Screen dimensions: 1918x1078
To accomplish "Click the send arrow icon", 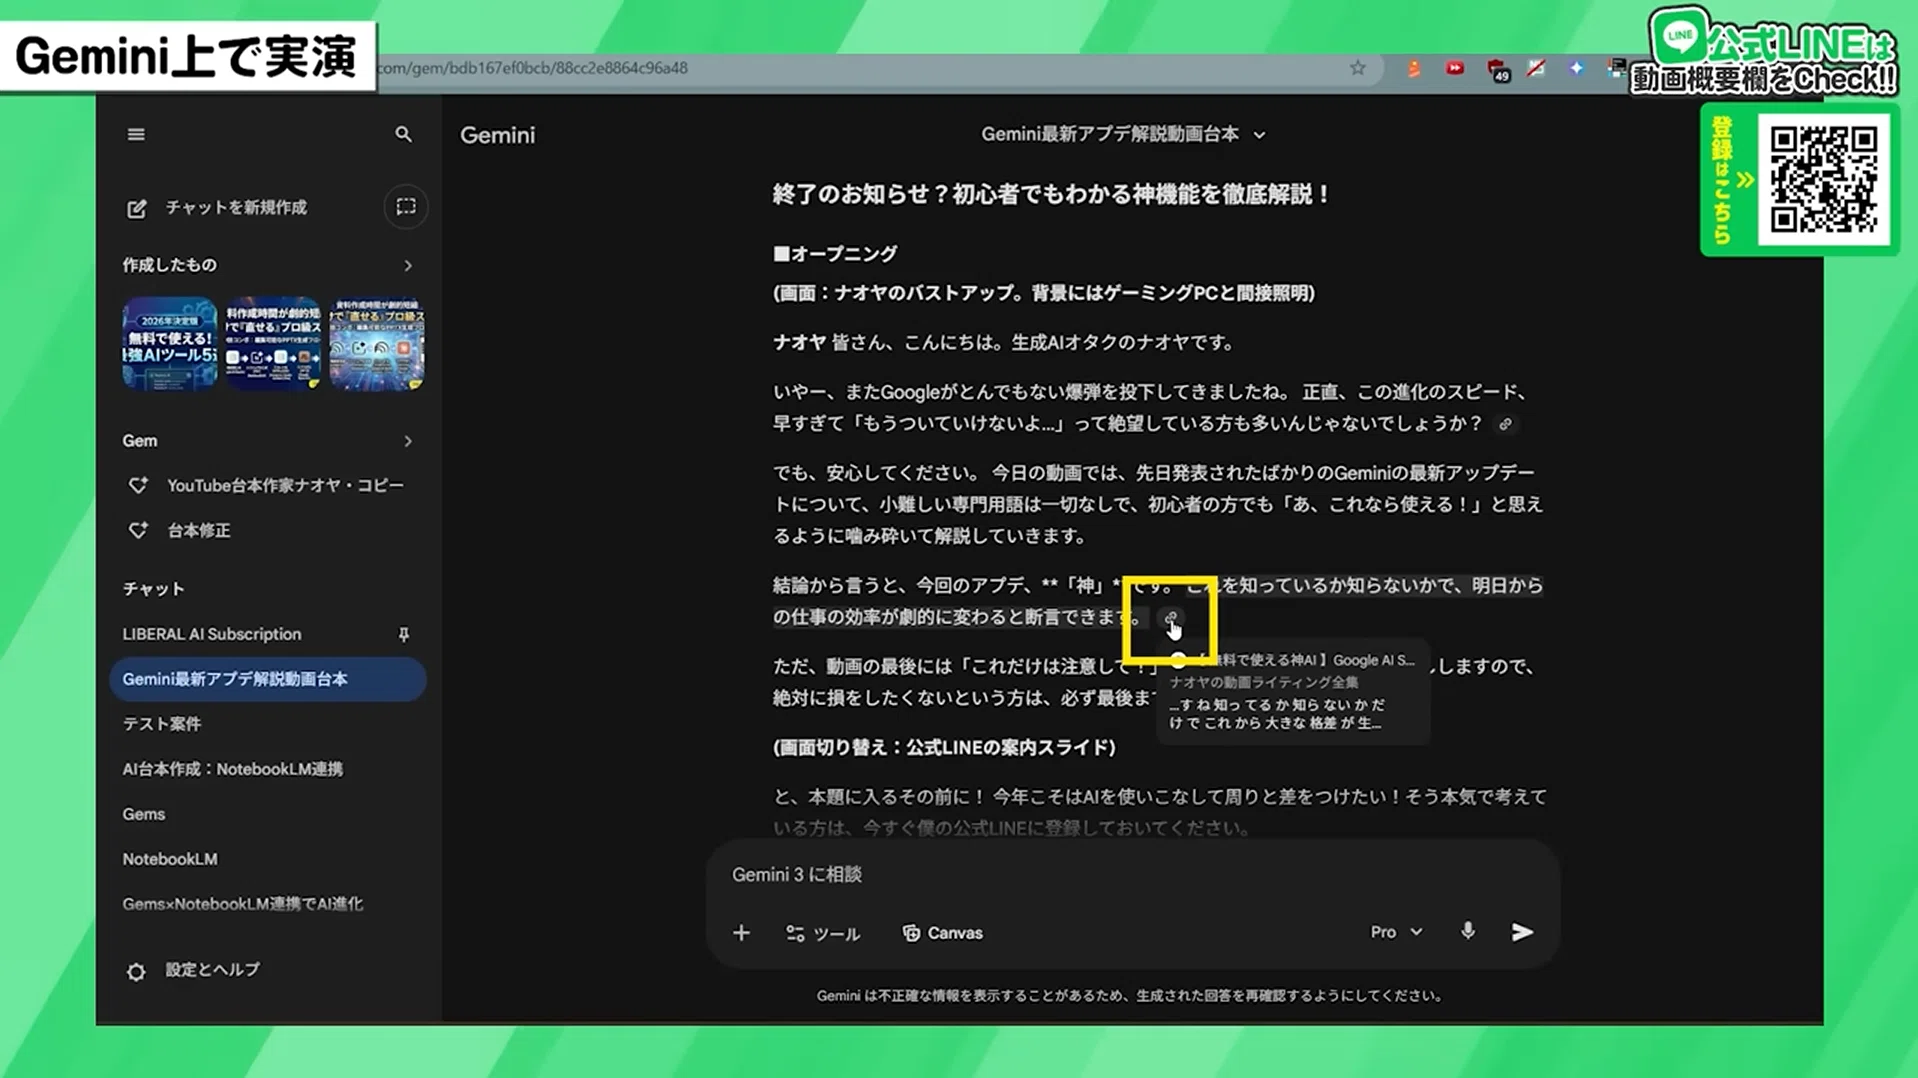I will click(x=1522, y=932).
